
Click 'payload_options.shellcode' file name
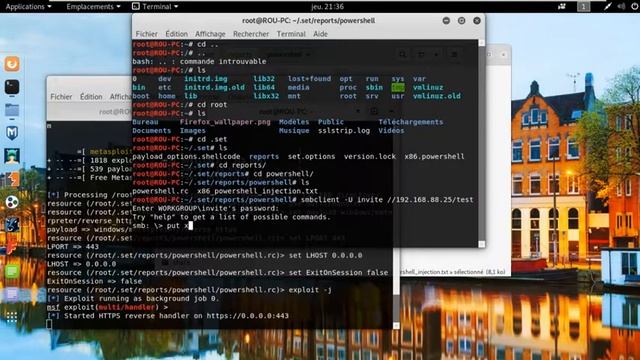pyautogui.click(x=186, y=156)
